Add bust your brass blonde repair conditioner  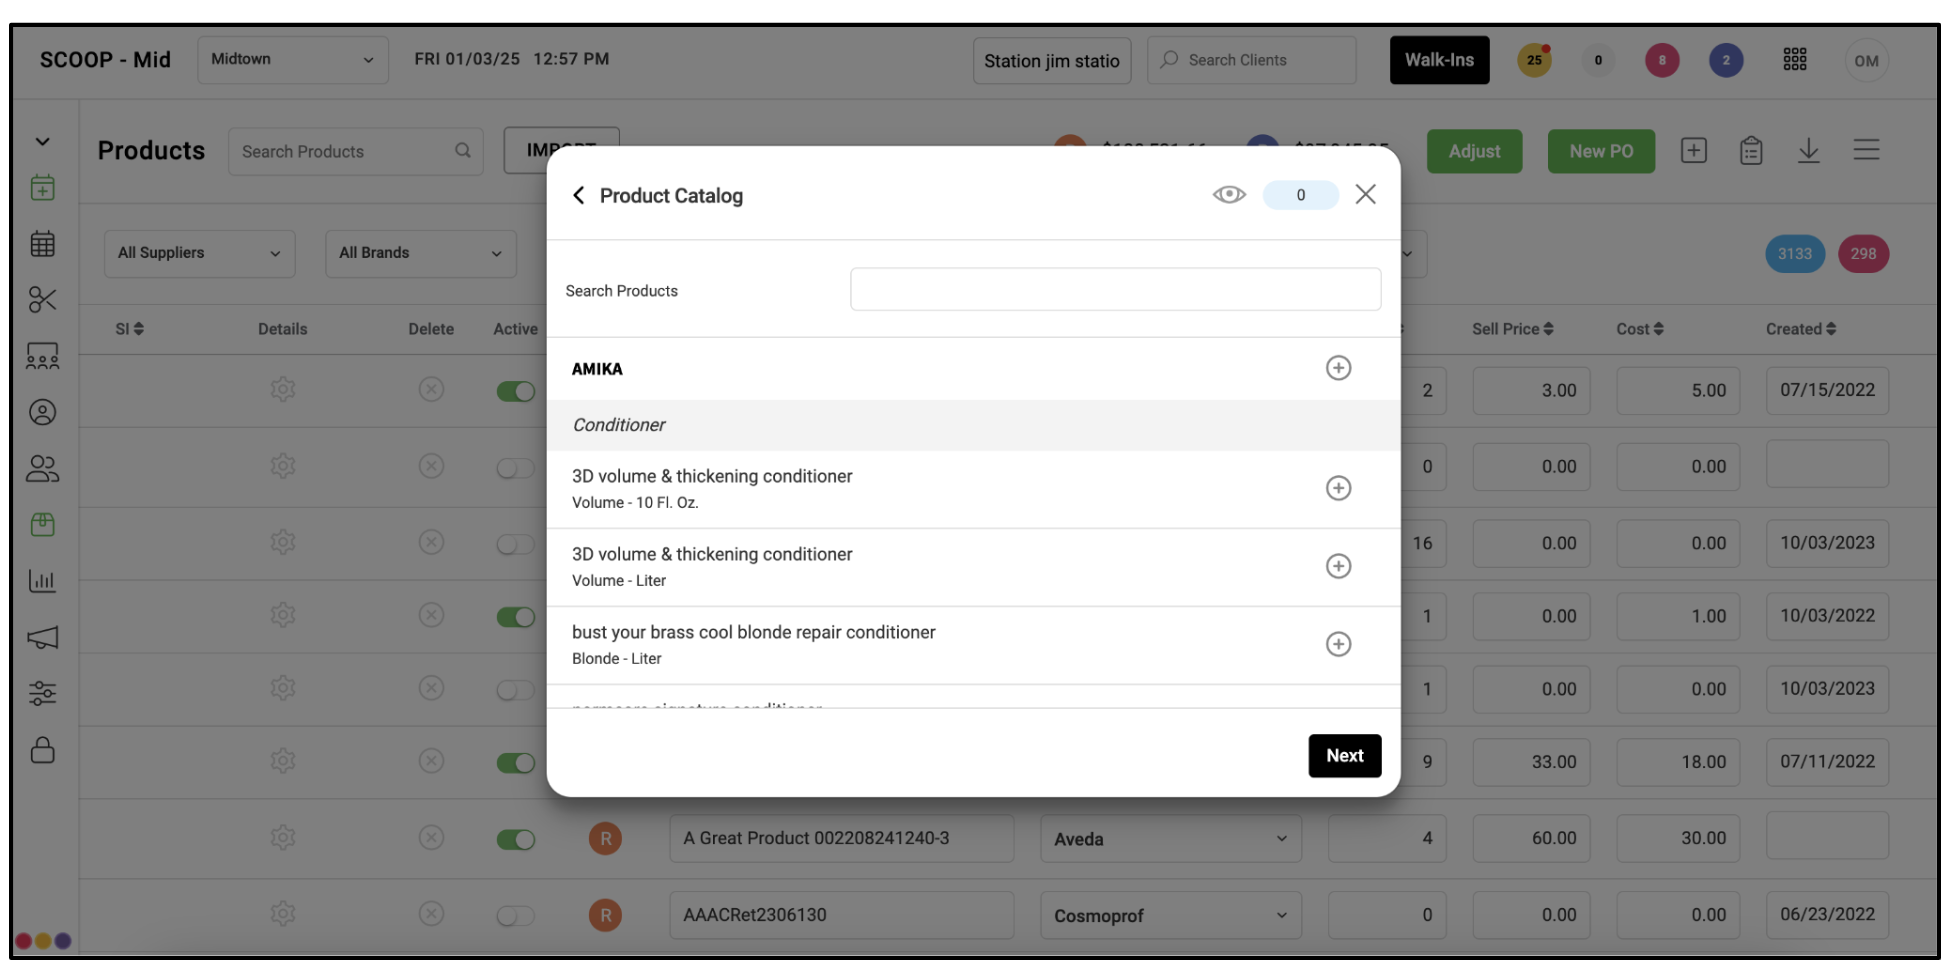[x=1338, y=645]
